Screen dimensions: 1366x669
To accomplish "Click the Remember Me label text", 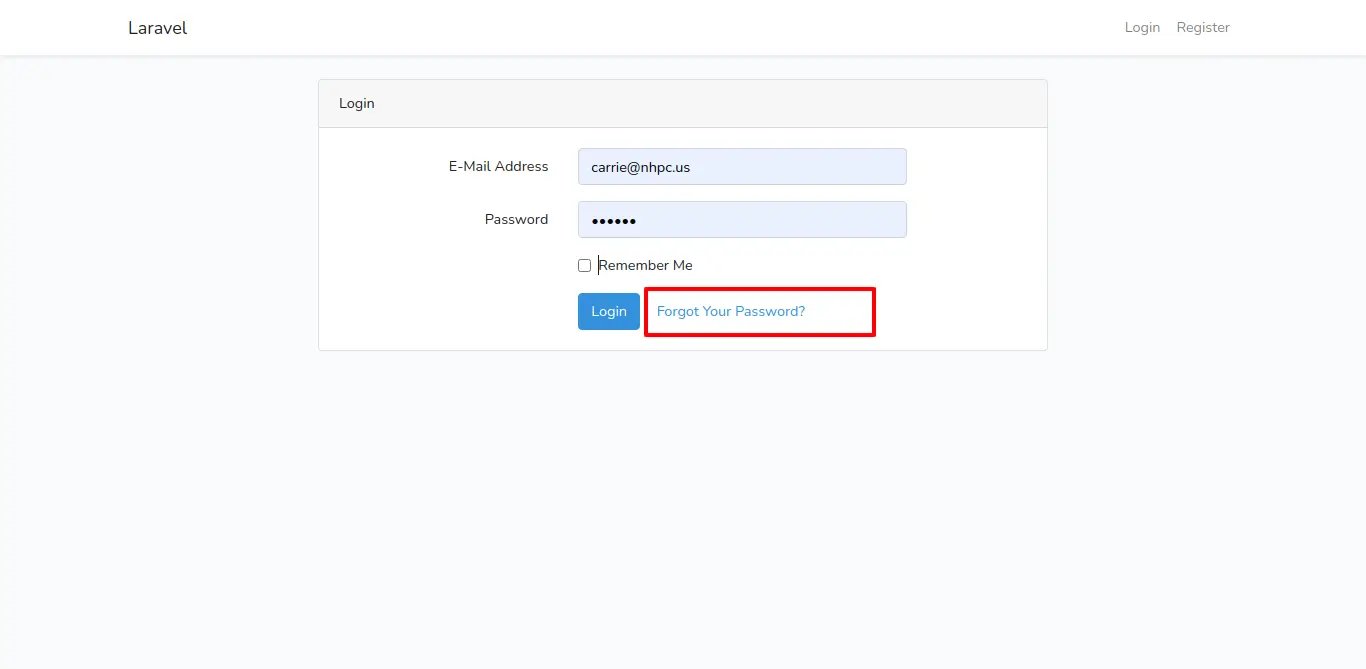I will tap(646, 266).
